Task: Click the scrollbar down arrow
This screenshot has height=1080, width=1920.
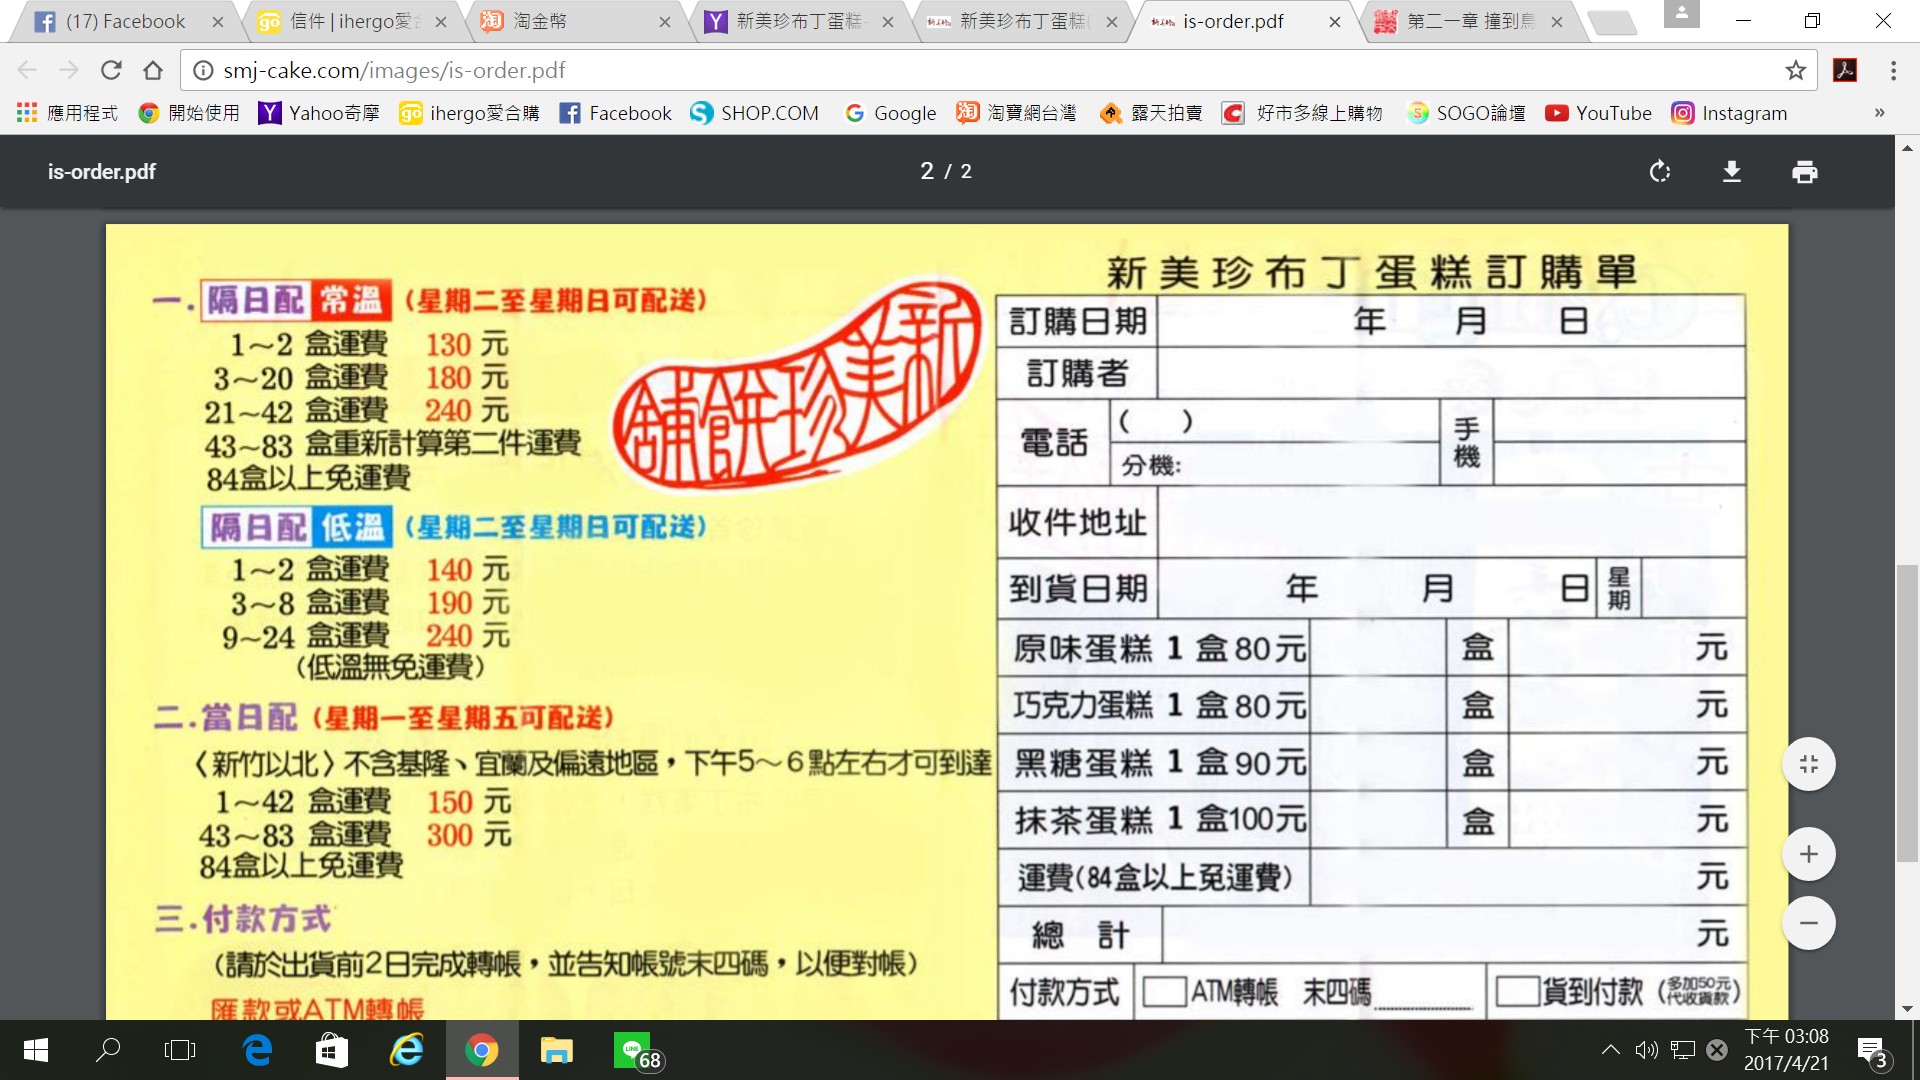Action: (1907, 1008)
